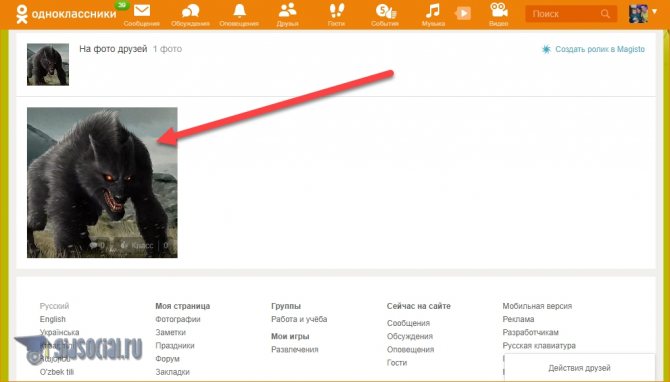Screen dimensions: 670x382
Task: Expand the Действия друзей panel
Action: [579, 367]
